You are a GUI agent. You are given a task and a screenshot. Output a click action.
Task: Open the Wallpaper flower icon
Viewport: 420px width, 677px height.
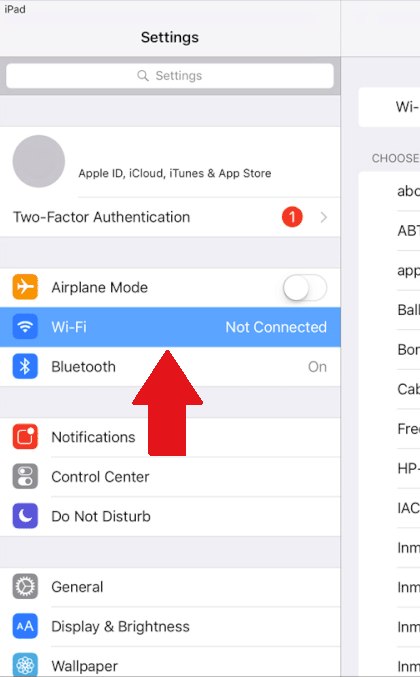click(25, 665)
